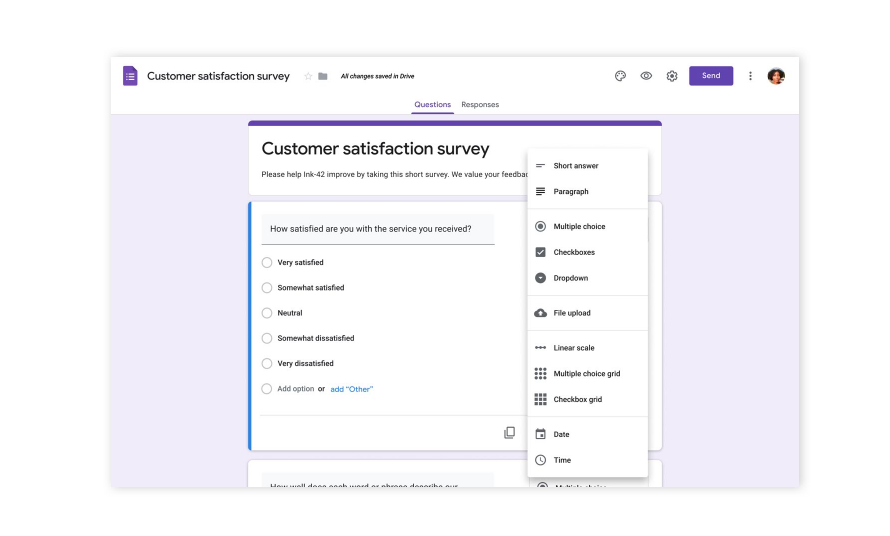The image size is (890, 536).
Task: Switch to the Responses tab
Action: 480,105
